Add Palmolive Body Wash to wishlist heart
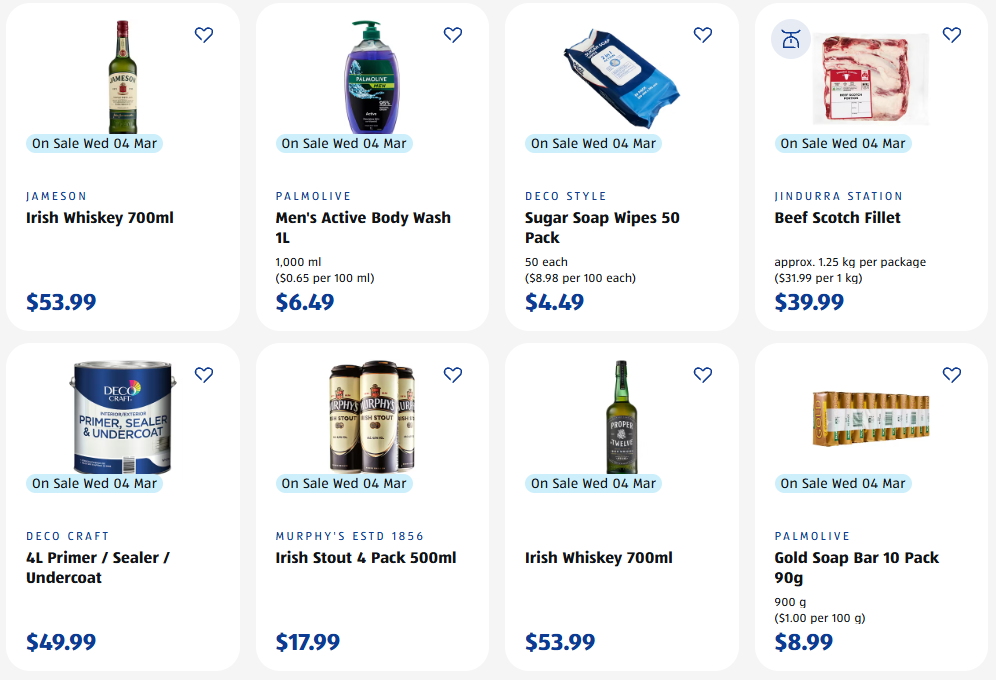The height and width of the screenshot is (680, 996). click(x=453, y=35)
